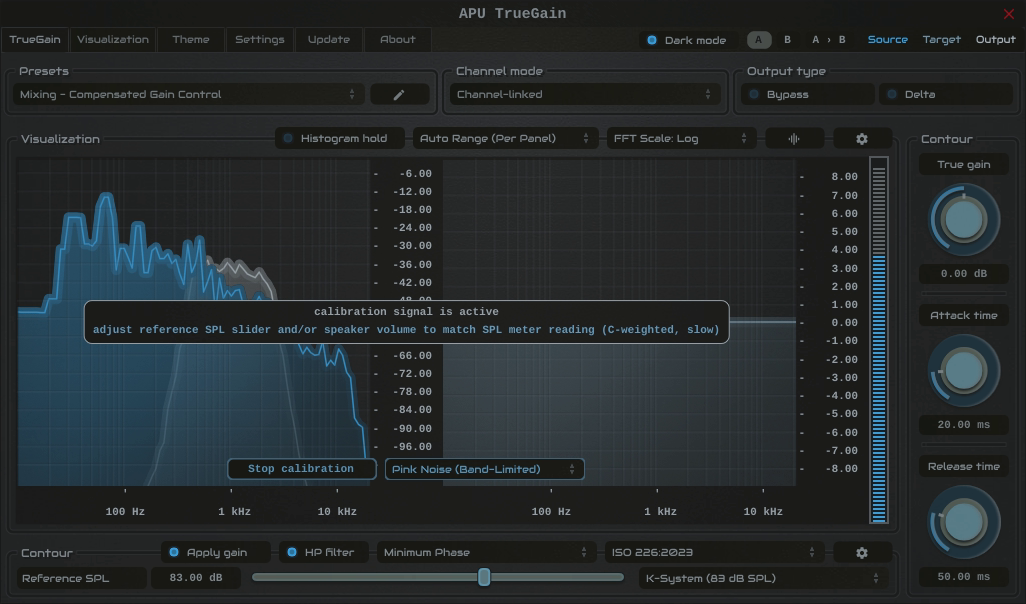Select Output monitoring view

coord(995,40)
